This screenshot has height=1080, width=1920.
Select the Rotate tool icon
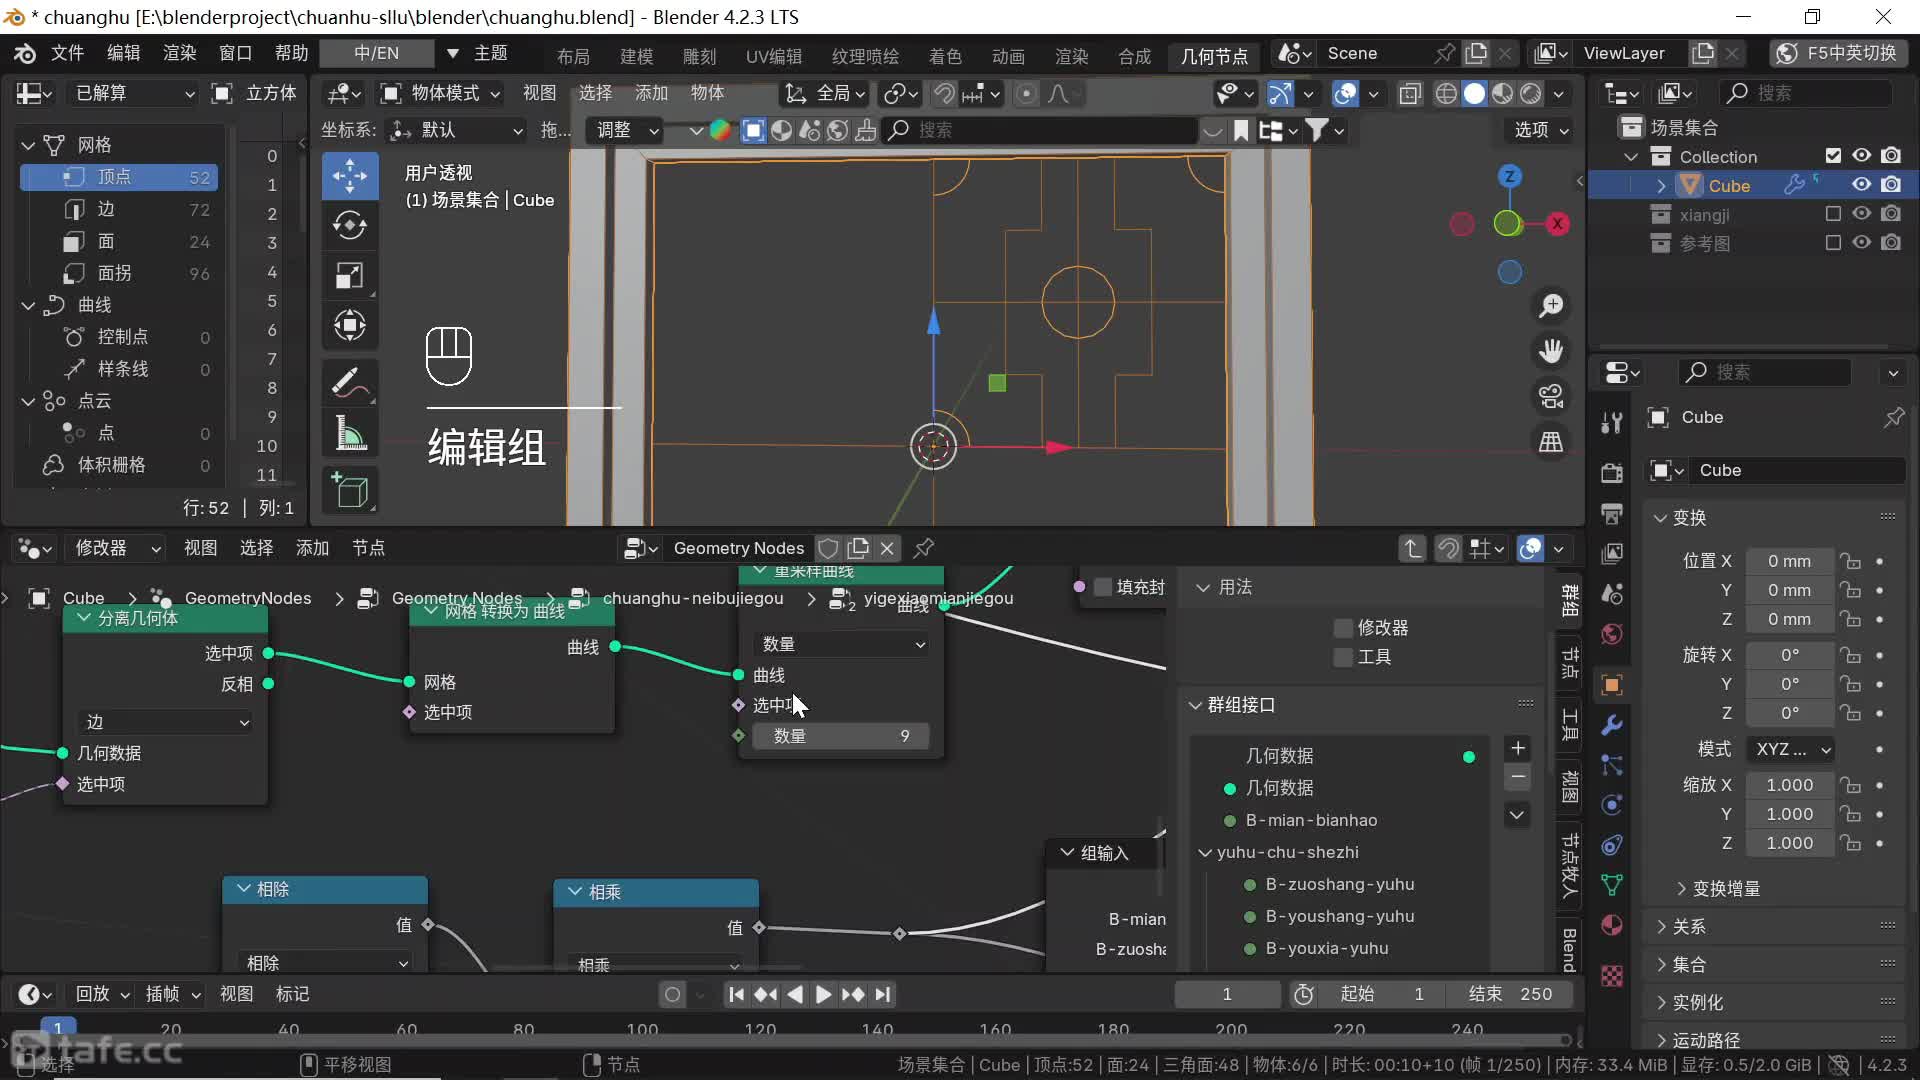349,225
